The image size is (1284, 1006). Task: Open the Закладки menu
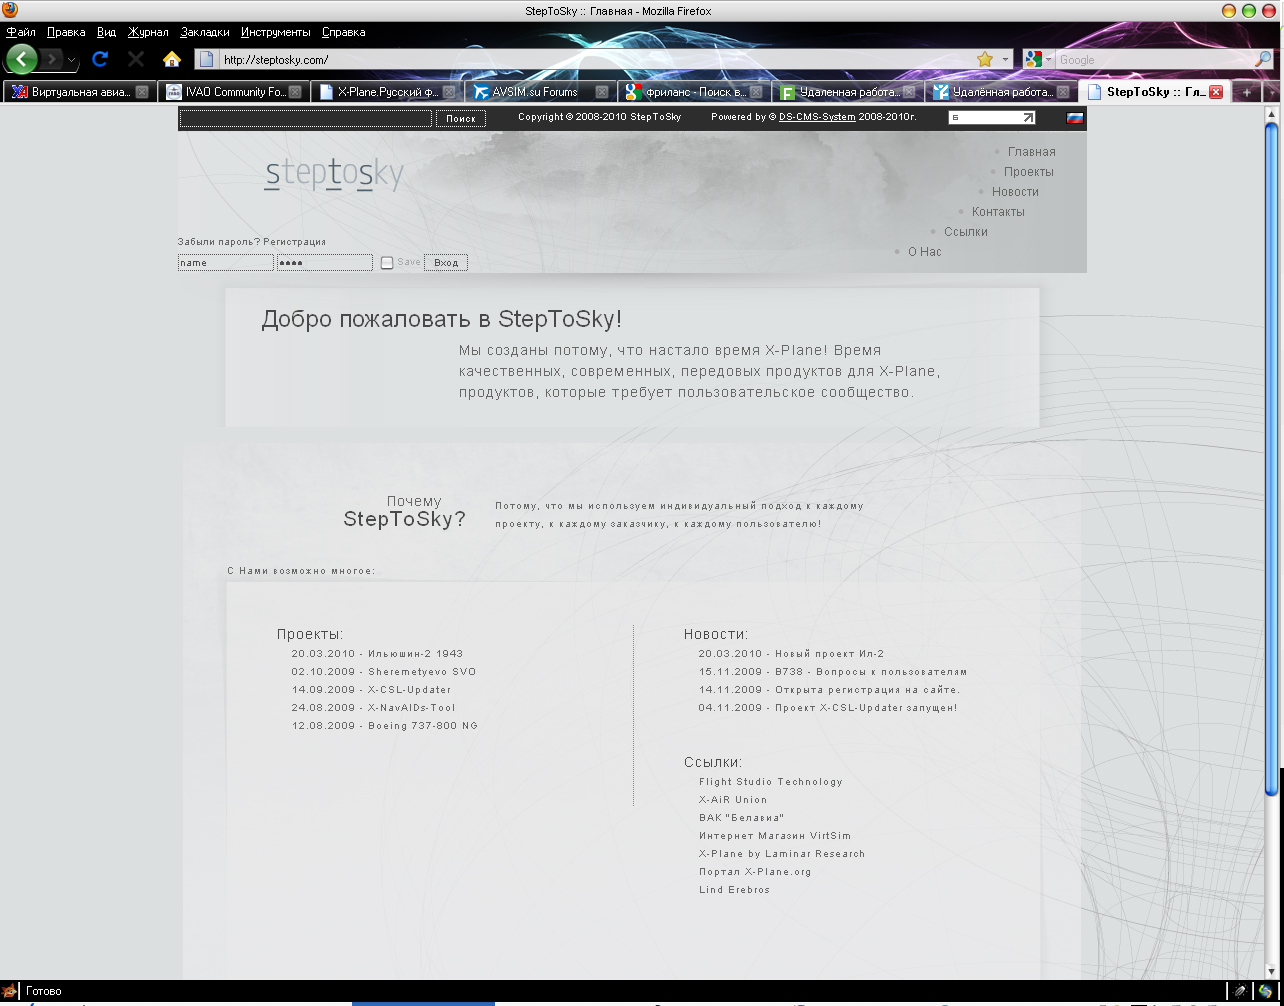[205, 32]
